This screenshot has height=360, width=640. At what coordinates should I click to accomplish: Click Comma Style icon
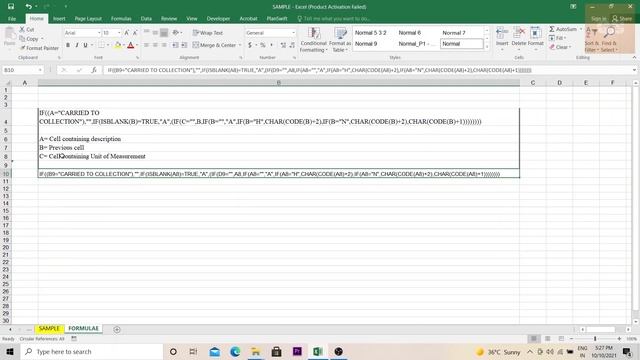coord(271,45)
